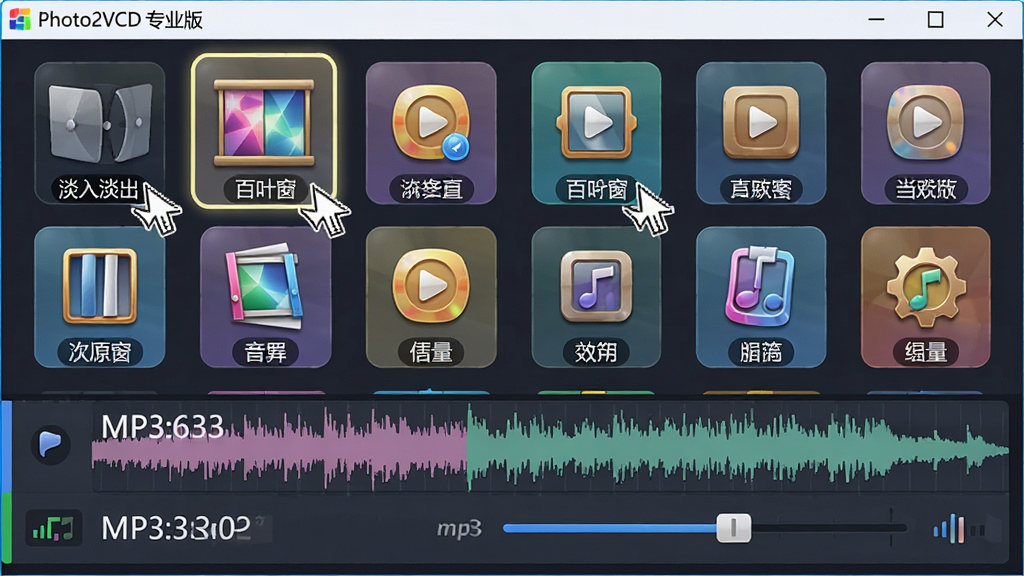Click the "MP3:3:3:02" readout text

click(x=176, y=528)
